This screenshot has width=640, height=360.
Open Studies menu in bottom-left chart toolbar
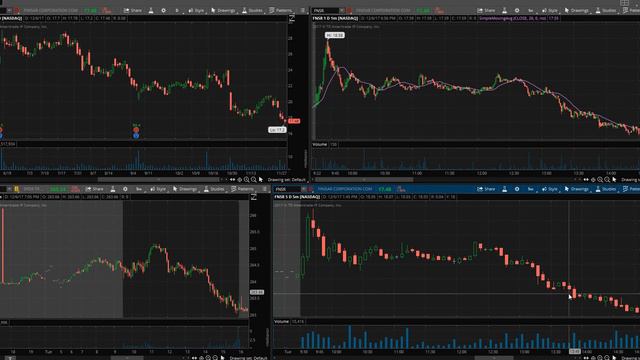(214, 189)
